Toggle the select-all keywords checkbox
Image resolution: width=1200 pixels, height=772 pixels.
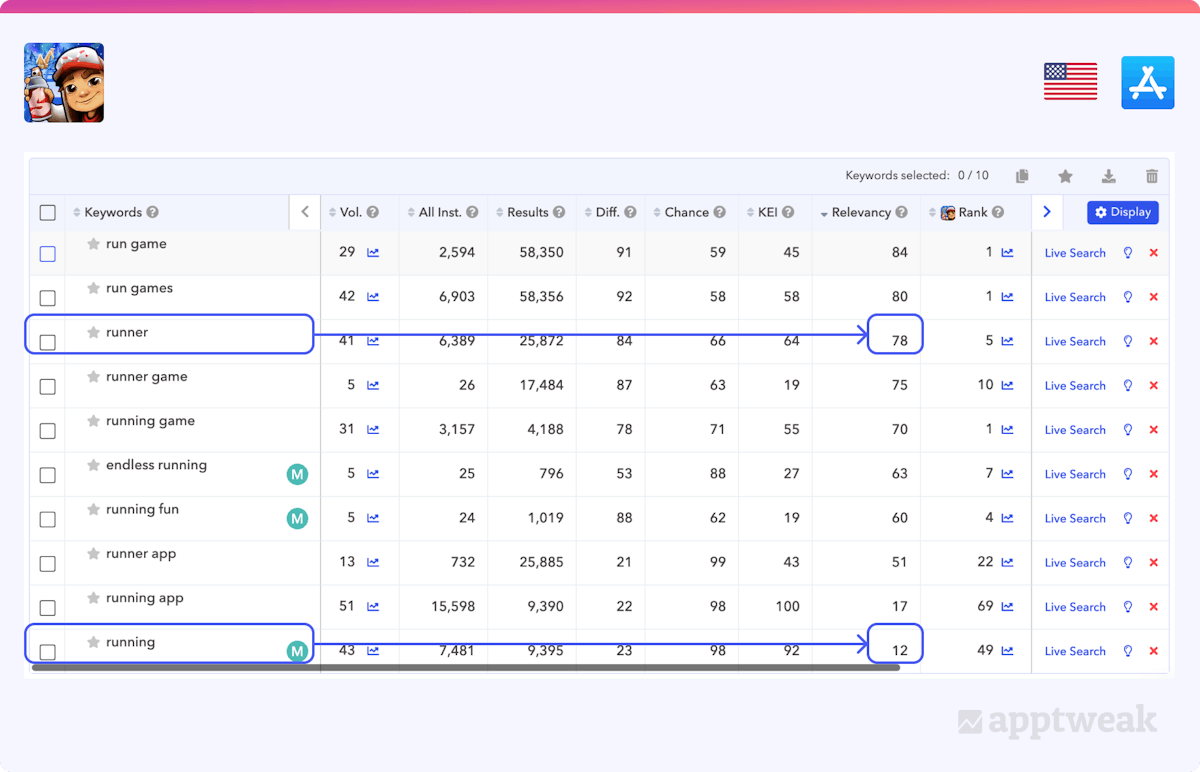click(47, 212)
